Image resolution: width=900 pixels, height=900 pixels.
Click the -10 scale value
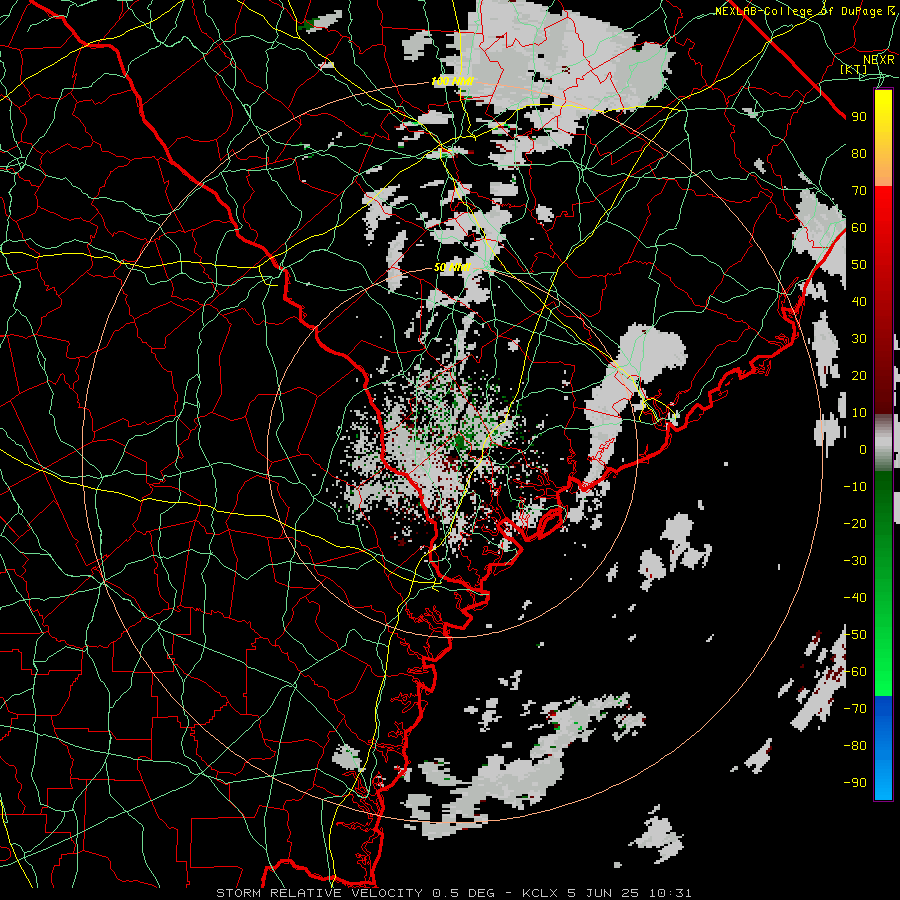pyautogui.click(x=855, y=487)
